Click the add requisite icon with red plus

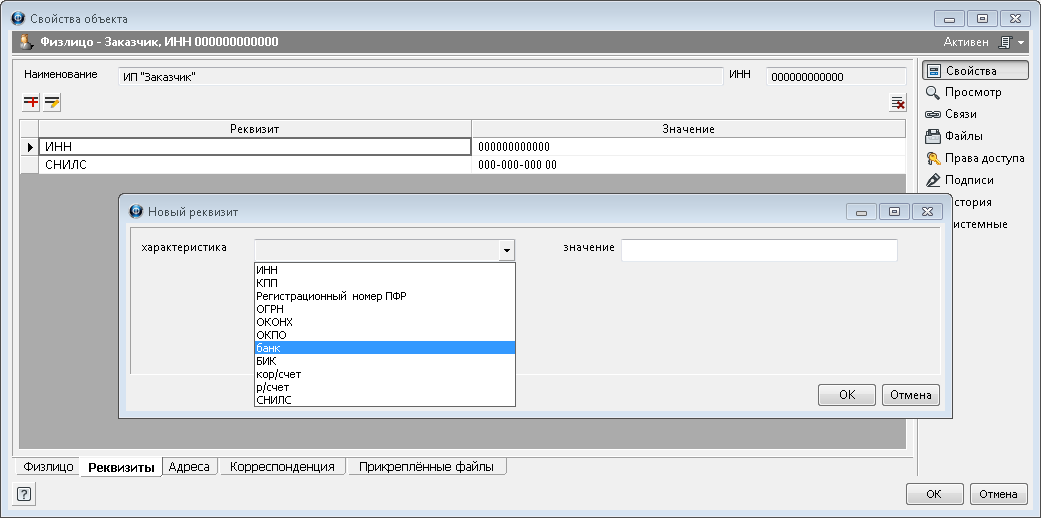coord(31,102)
